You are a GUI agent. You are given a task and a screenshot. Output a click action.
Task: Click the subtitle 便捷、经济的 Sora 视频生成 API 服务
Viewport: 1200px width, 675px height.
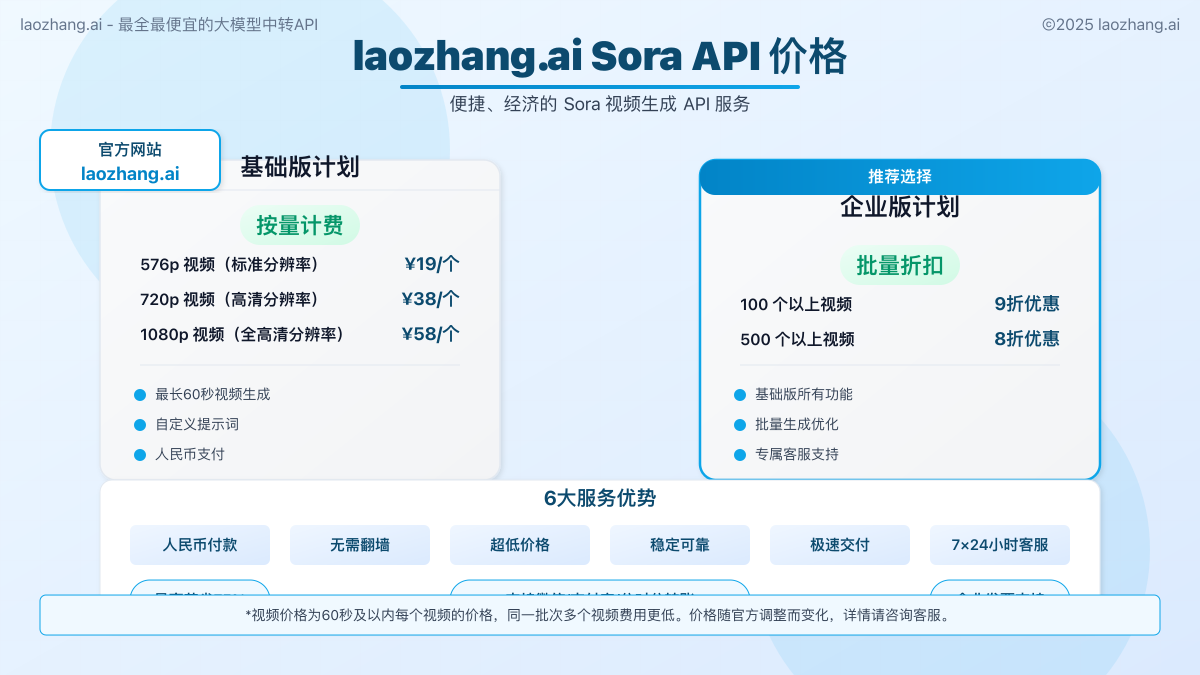(600, 104)
